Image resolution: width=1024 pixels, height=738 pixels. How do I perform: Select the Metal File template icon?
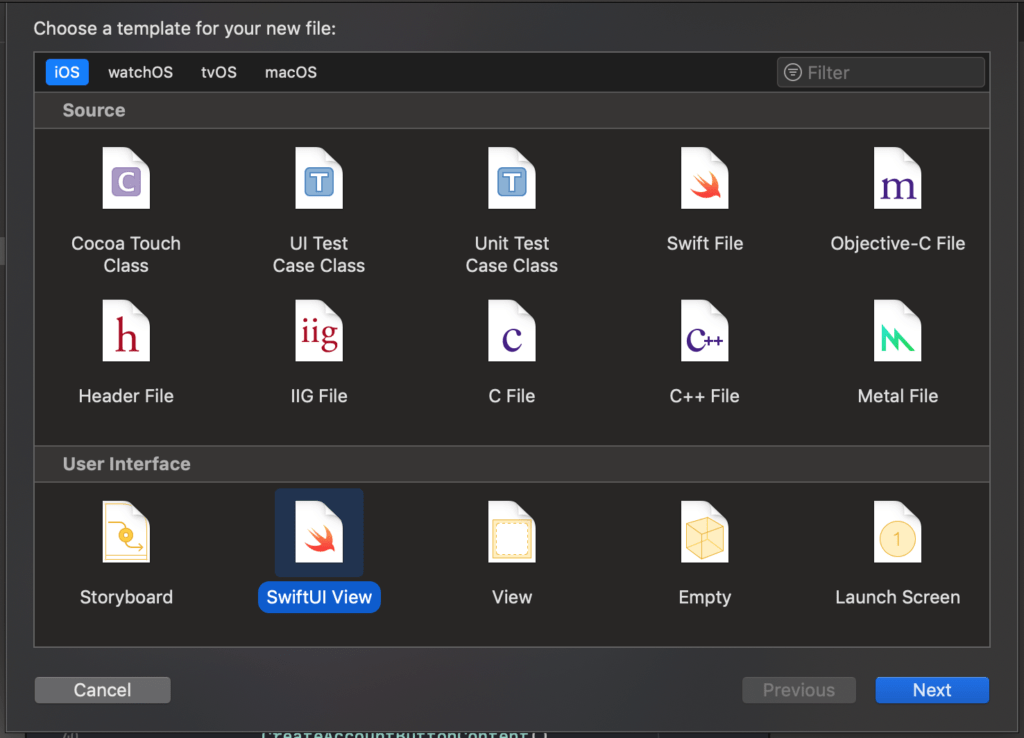click(897, 330)
